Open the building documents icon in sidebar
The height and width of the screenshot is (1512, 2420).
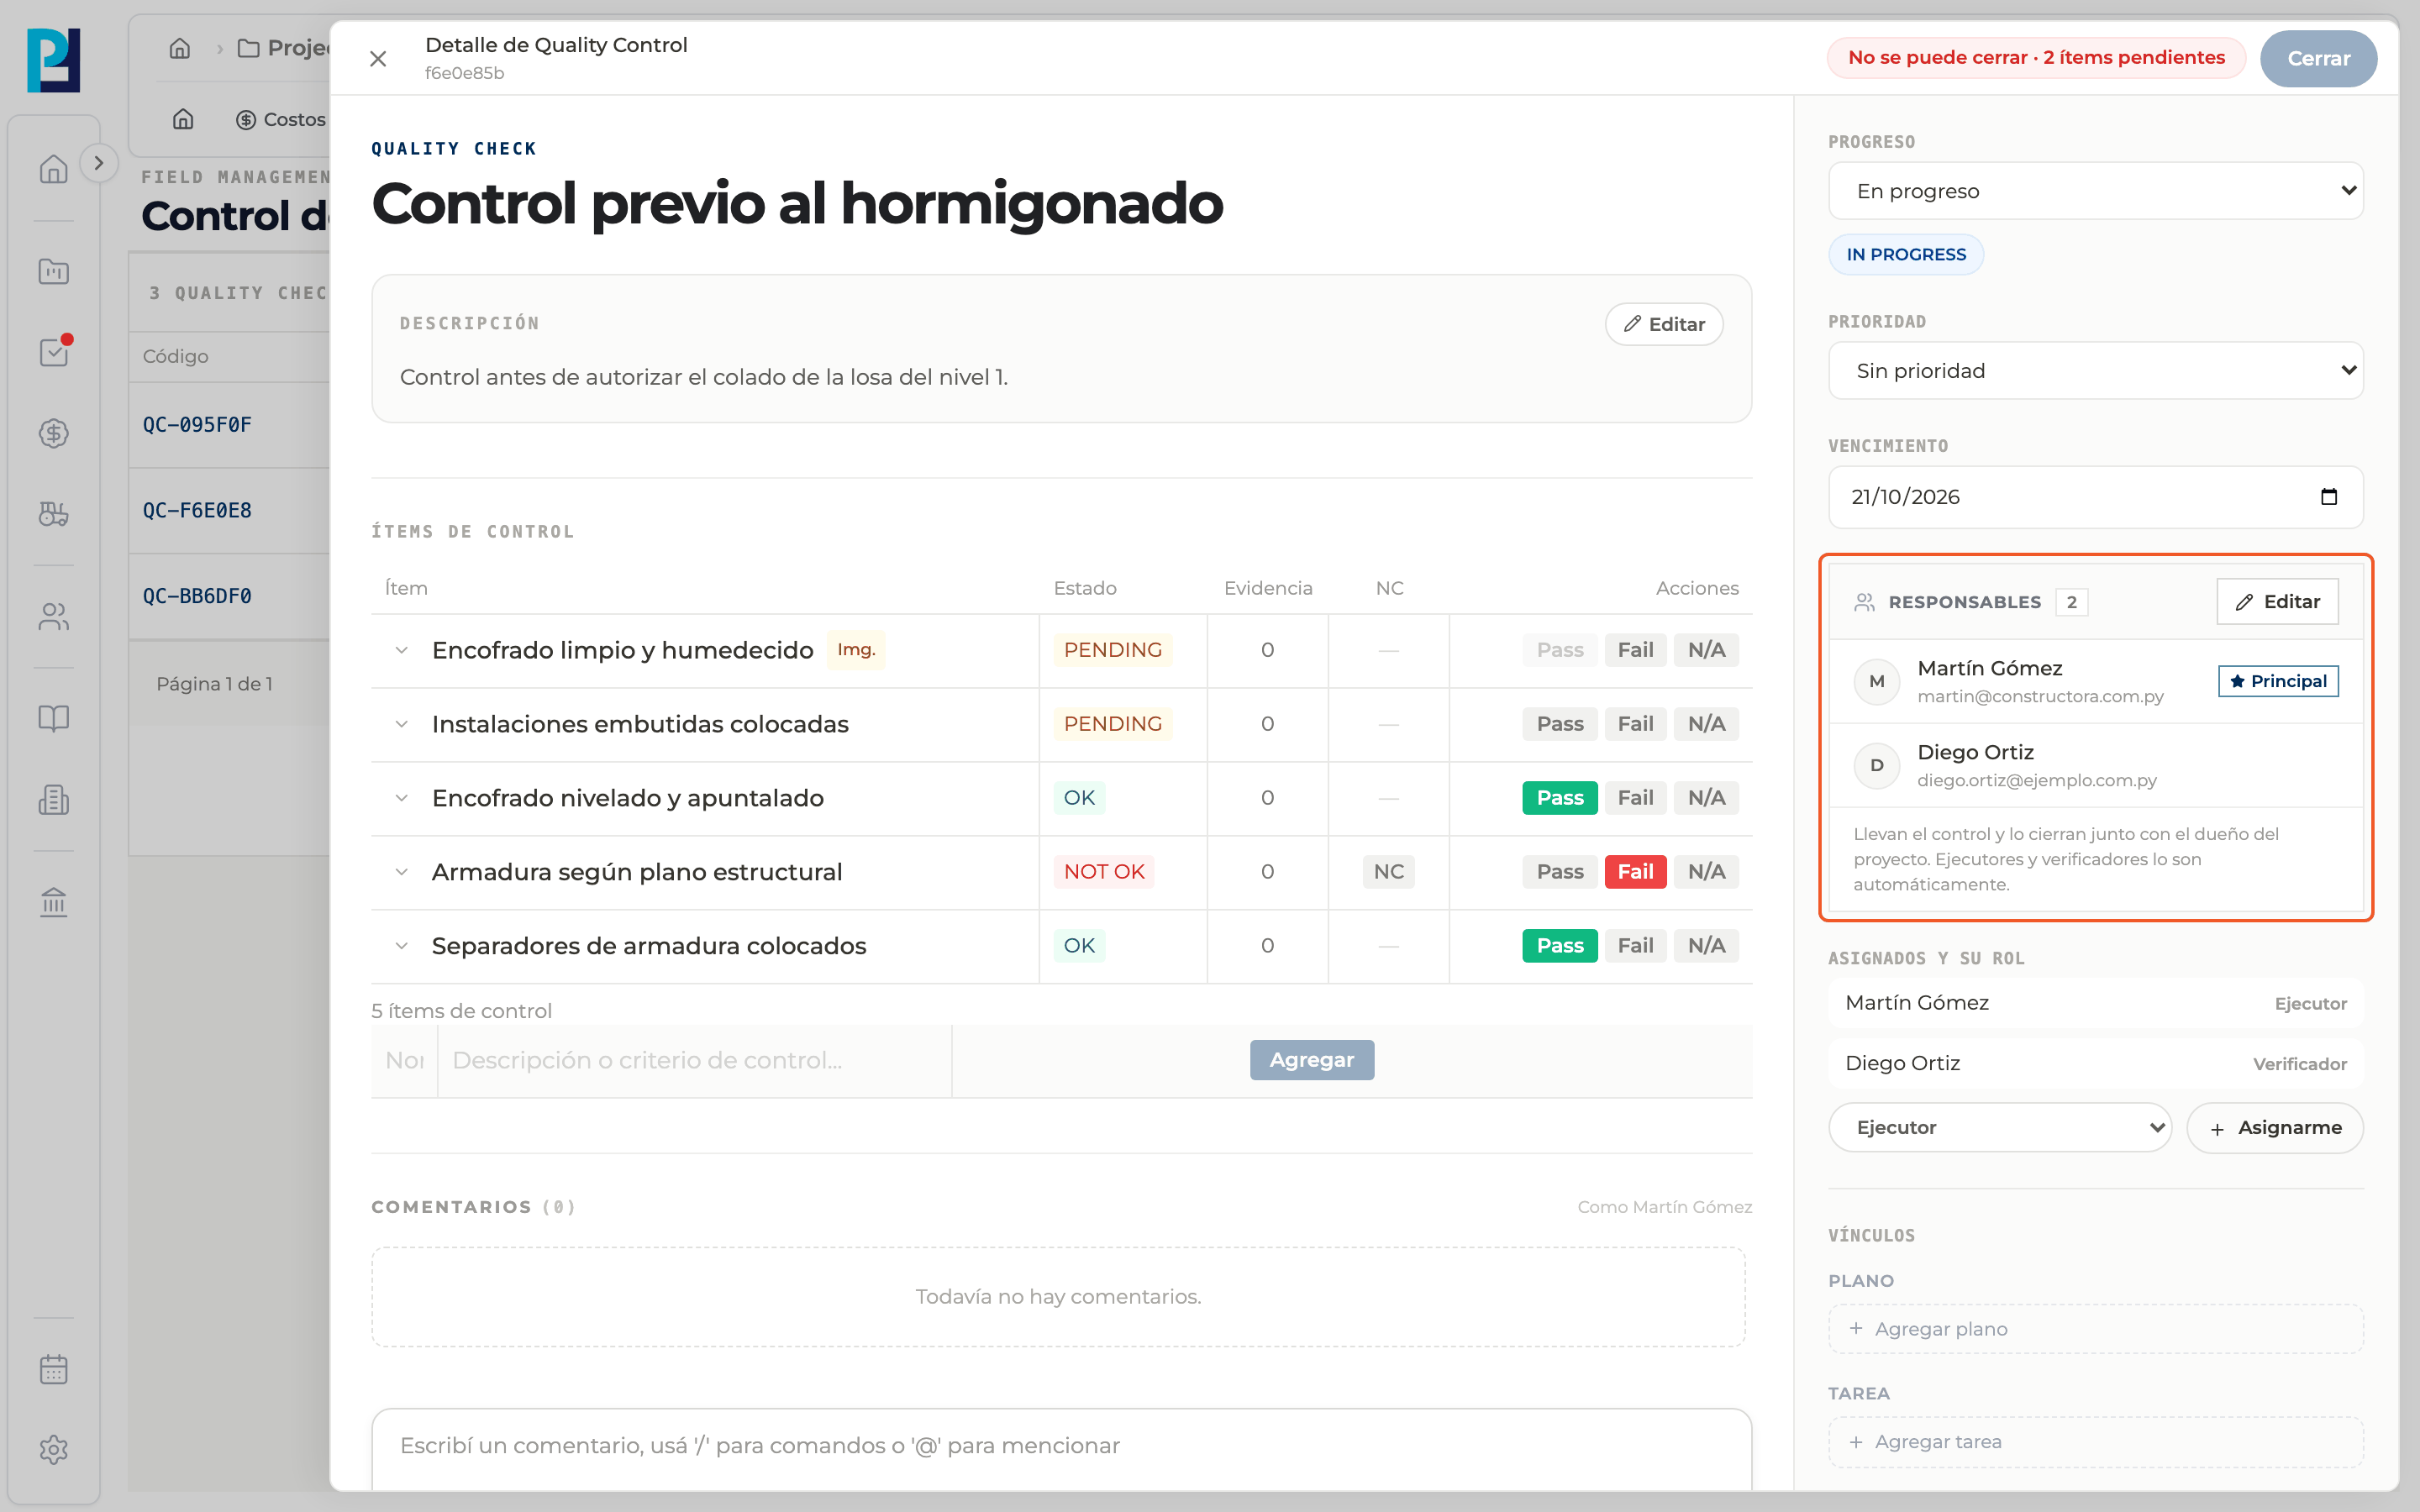pos(54,800)
